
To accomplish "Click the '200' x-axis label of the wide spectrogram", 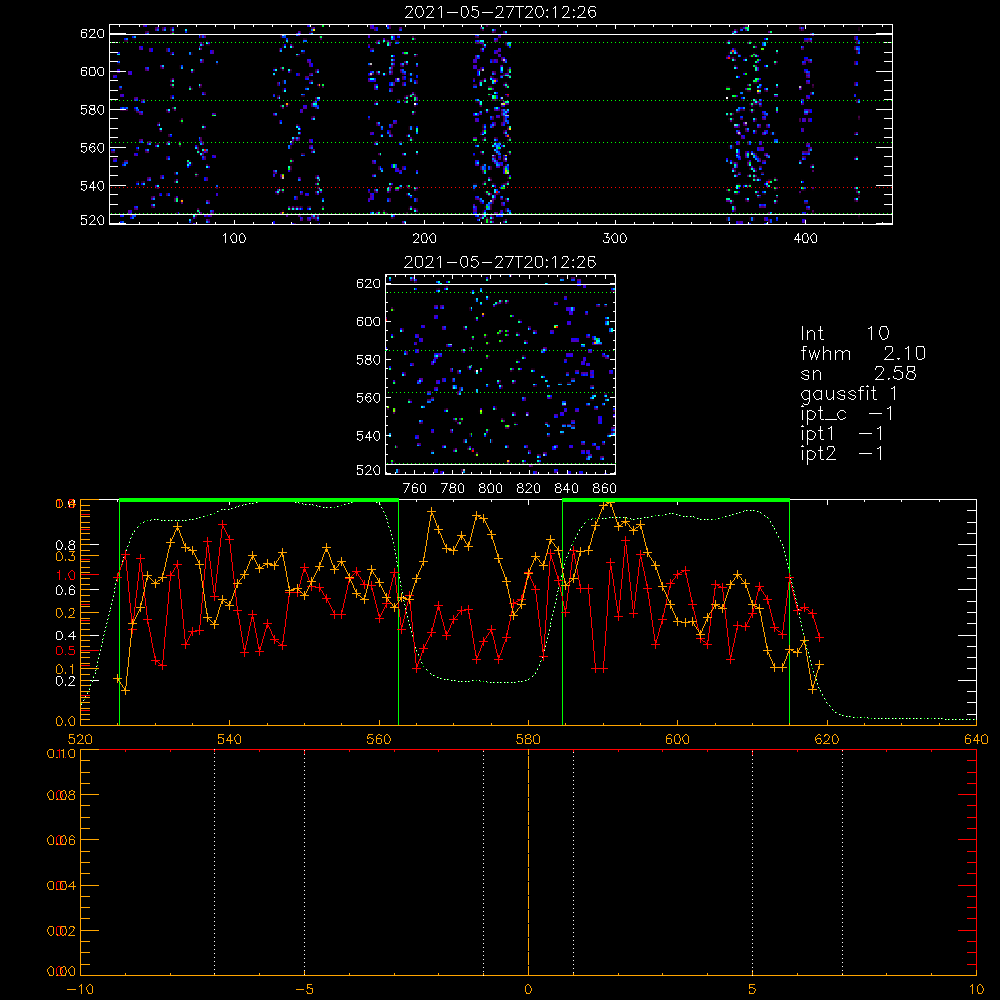I will tap(424, 238).
